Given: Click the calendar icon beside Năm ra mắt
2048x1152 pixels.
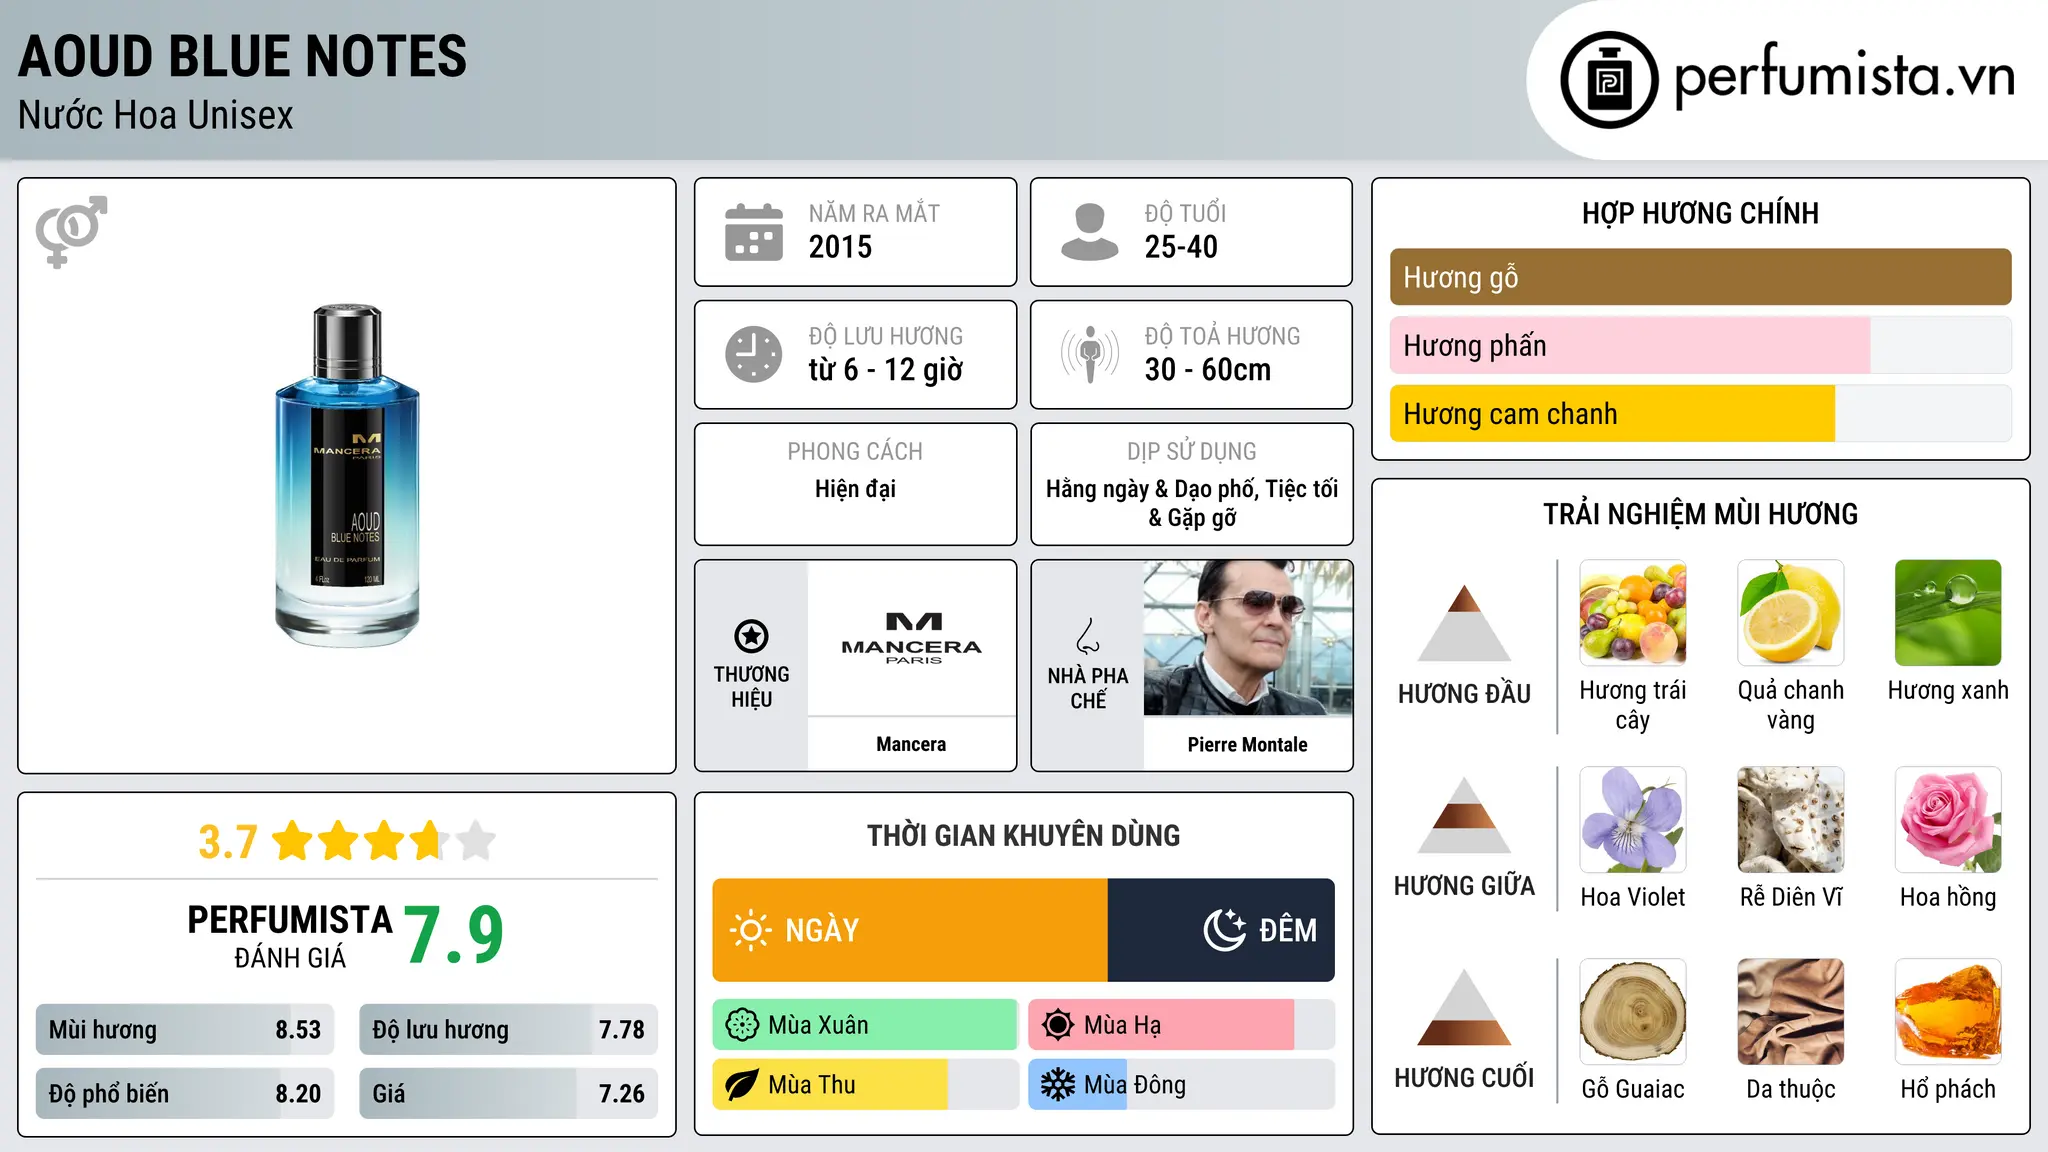Looking at the screenshot, I should point(754,232).
